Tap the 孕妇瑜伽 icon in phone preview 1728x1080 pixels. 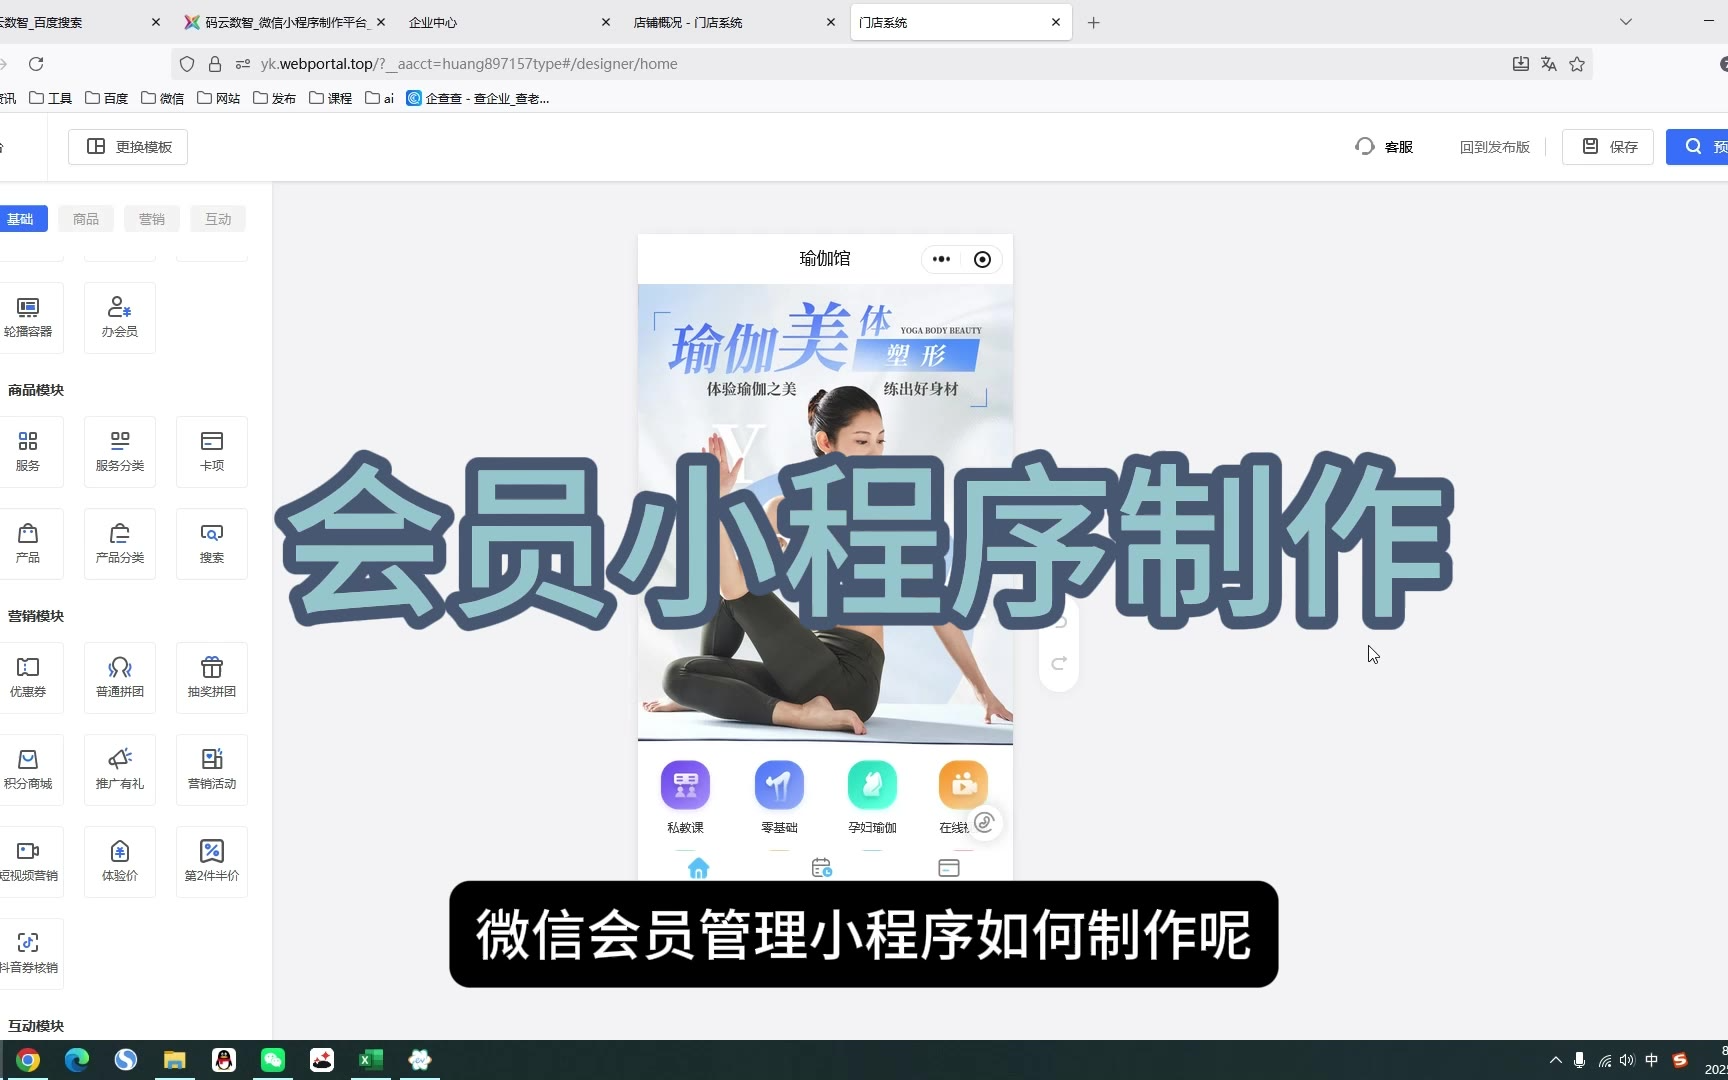(x=872, y=785)
